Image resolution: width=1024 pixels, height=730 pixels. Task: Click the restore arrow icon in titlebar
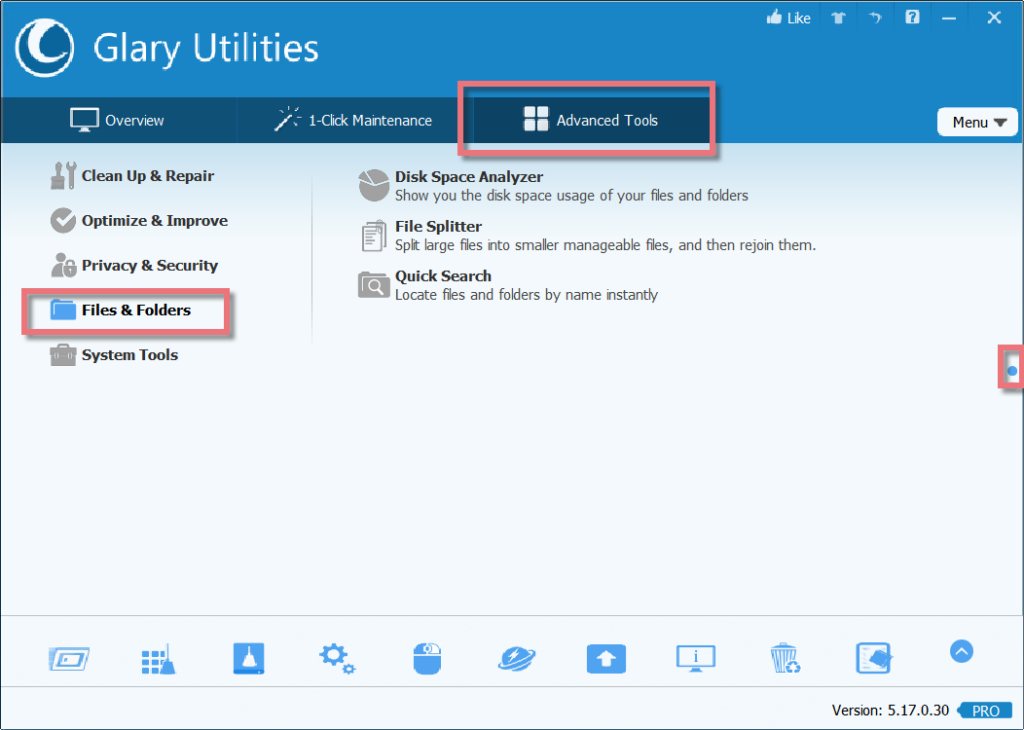point(875,16)
